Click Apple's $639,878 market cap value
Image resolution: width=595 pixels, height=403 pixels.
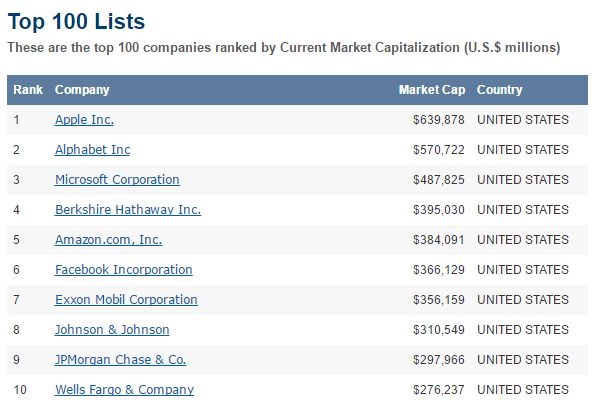pyautogui.click(x=439, y=120)
